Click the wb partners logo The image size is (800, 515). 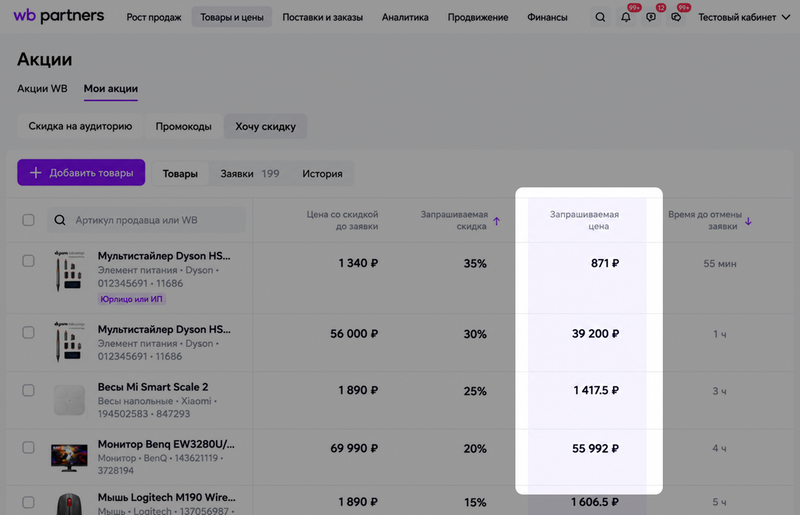coord(59,16)
